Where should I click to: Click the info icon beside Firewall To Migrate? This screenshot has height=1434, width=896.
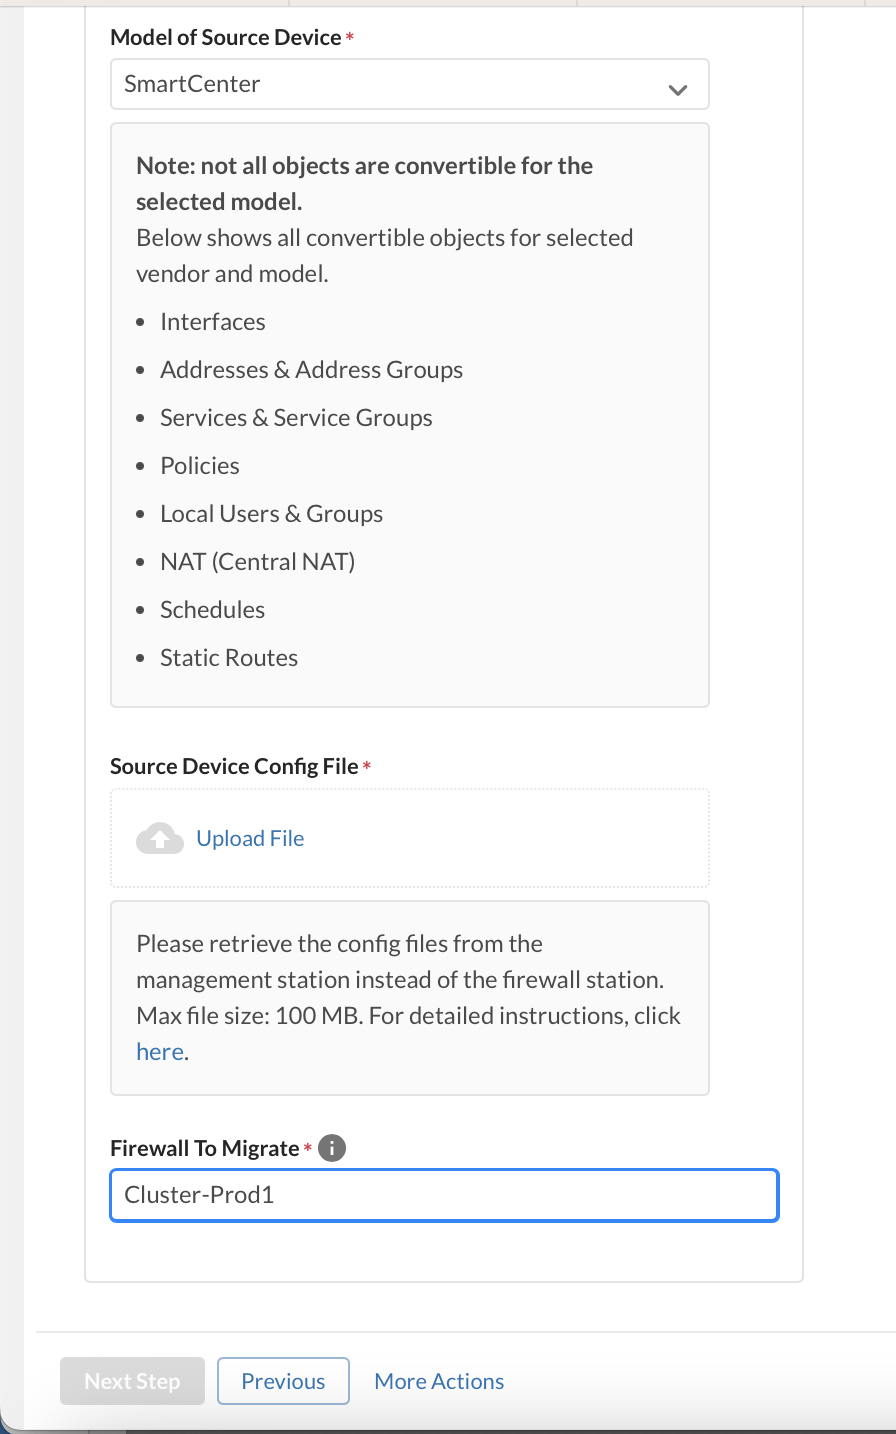[x=332, y=1148]
